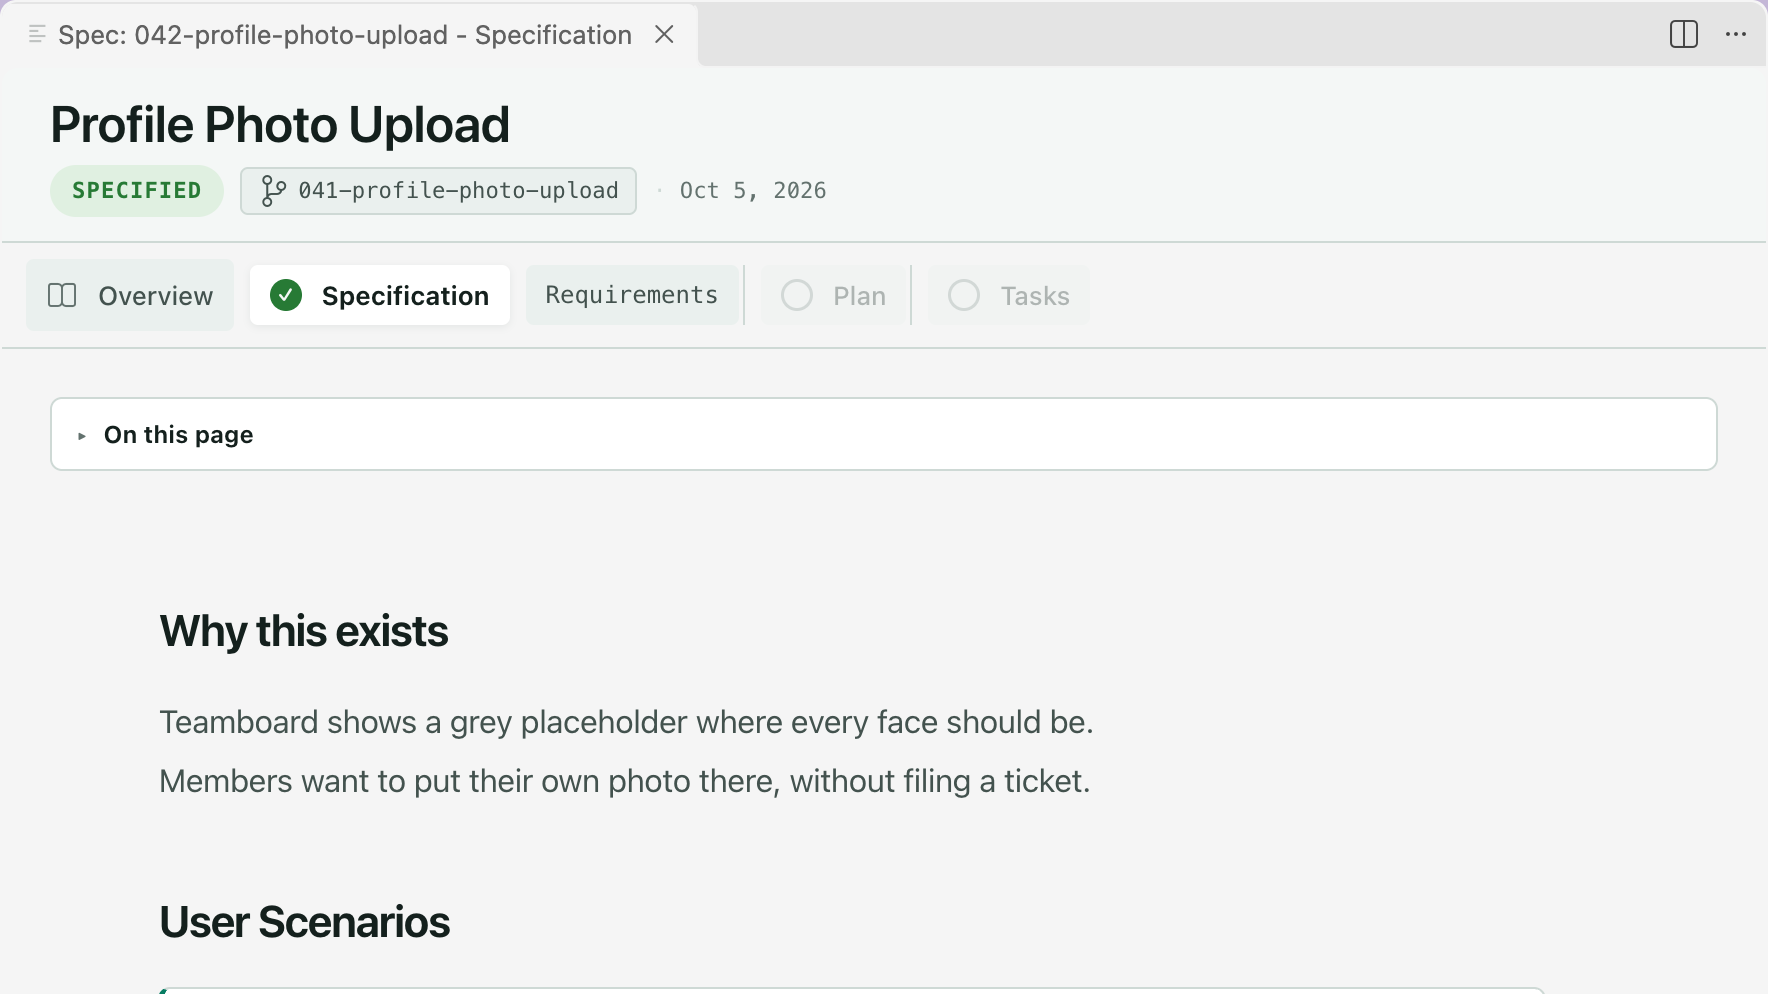Screen dimensions: 1768x994
Task: Click the Why this exists heading
Action: pyautogui.click(x=304, y=632)
